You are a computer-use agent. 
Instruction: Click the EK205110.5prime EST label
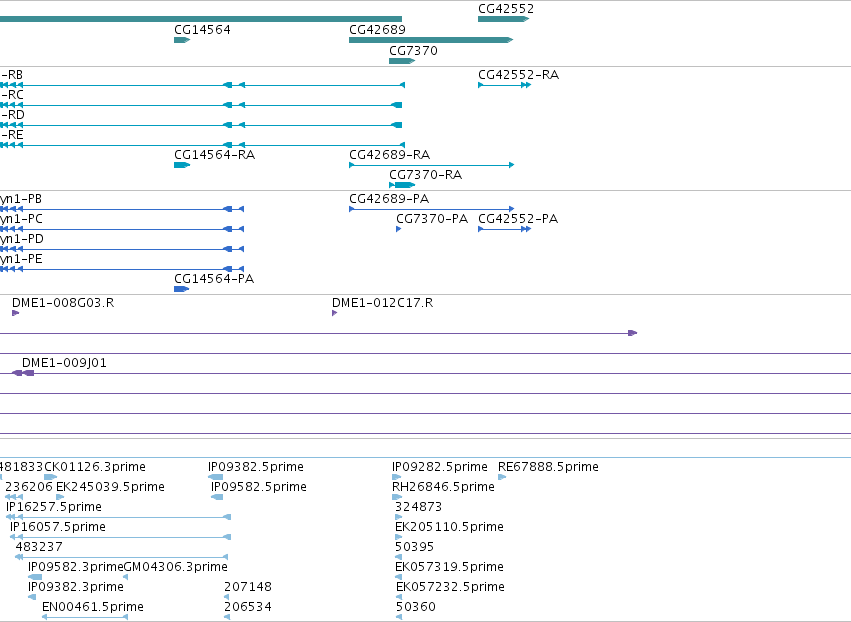click(449, 527)
